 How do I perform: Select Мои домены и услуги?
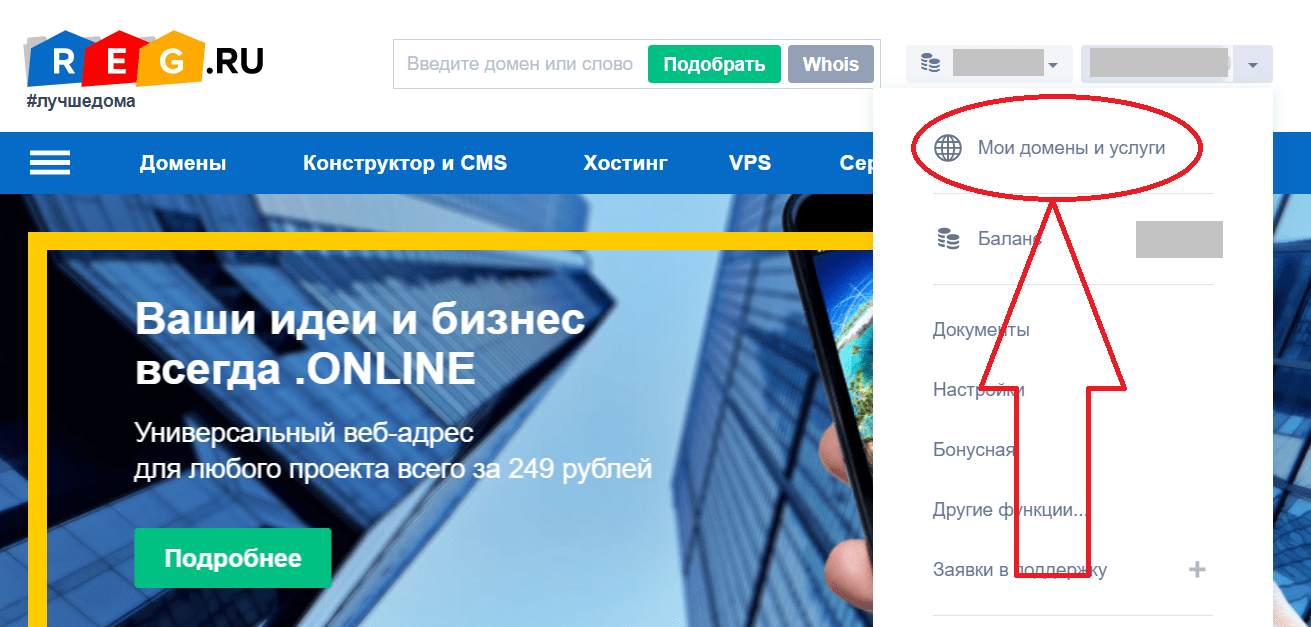pos(1072,149)
